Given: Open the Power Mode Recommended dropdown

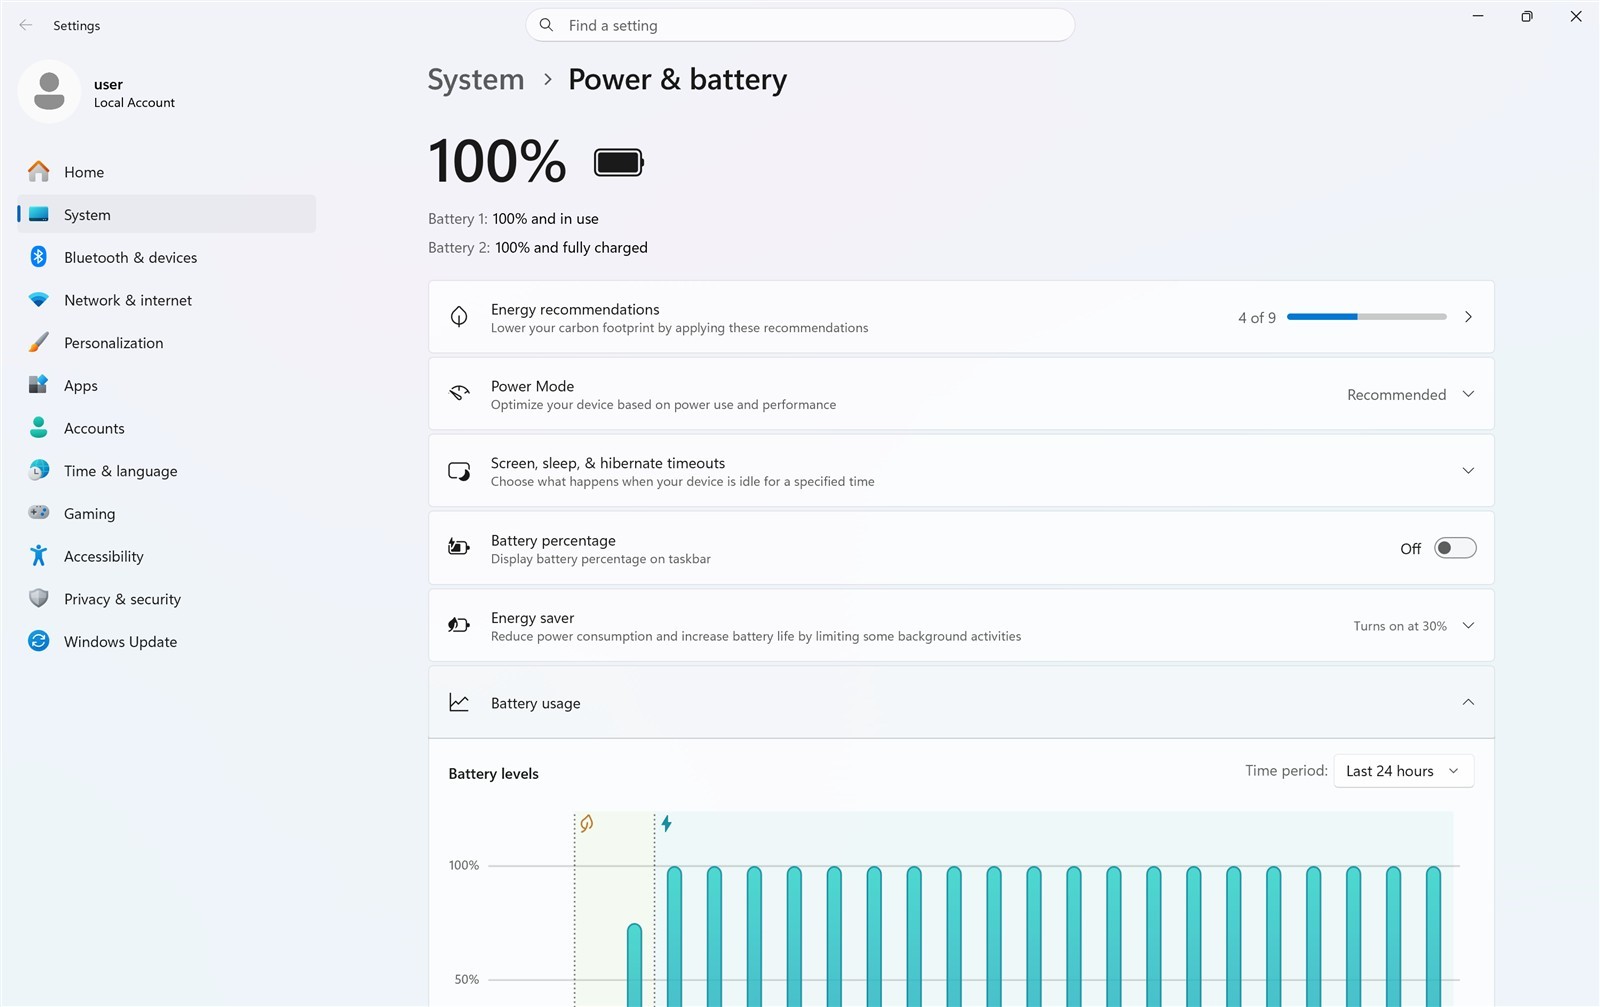Looking at the screenshot, I should click(x=1410, y=394).
